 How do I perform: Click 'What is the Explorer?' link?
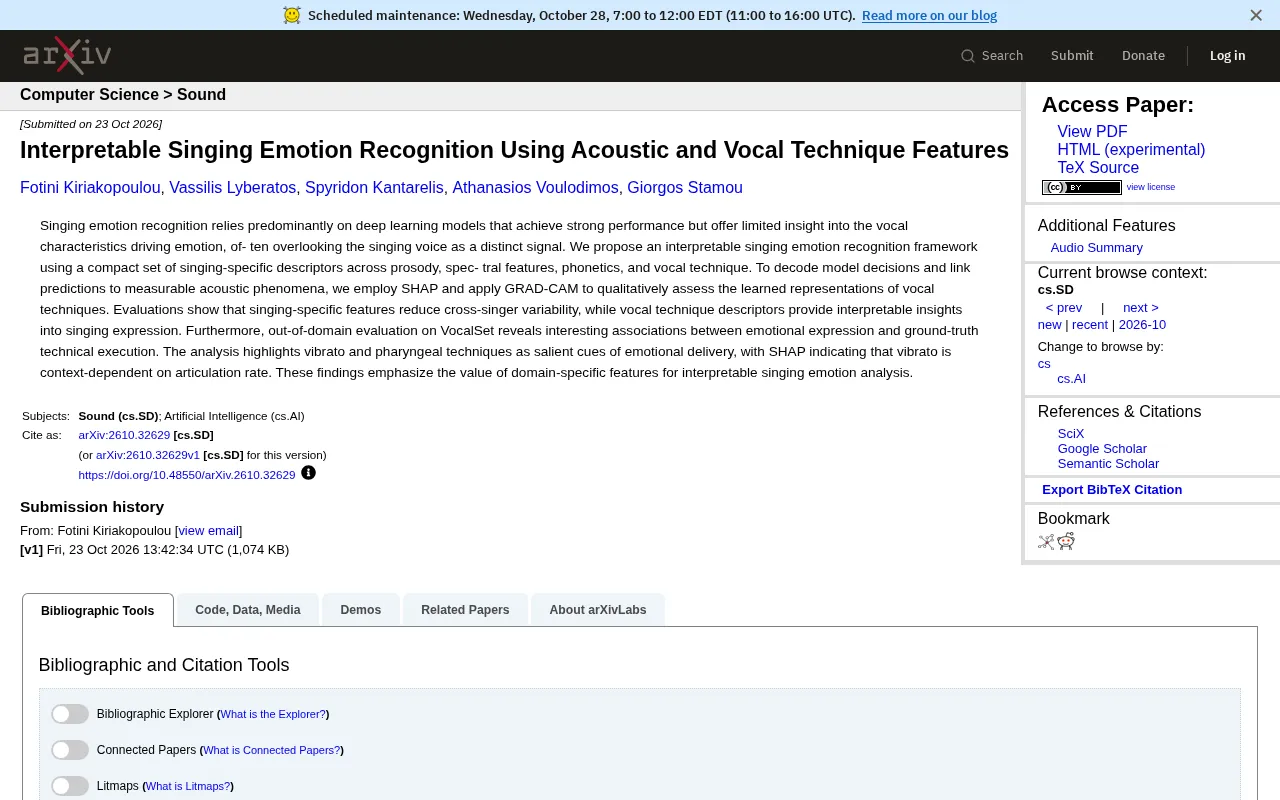pyautogui.click(x=273, y=714)
